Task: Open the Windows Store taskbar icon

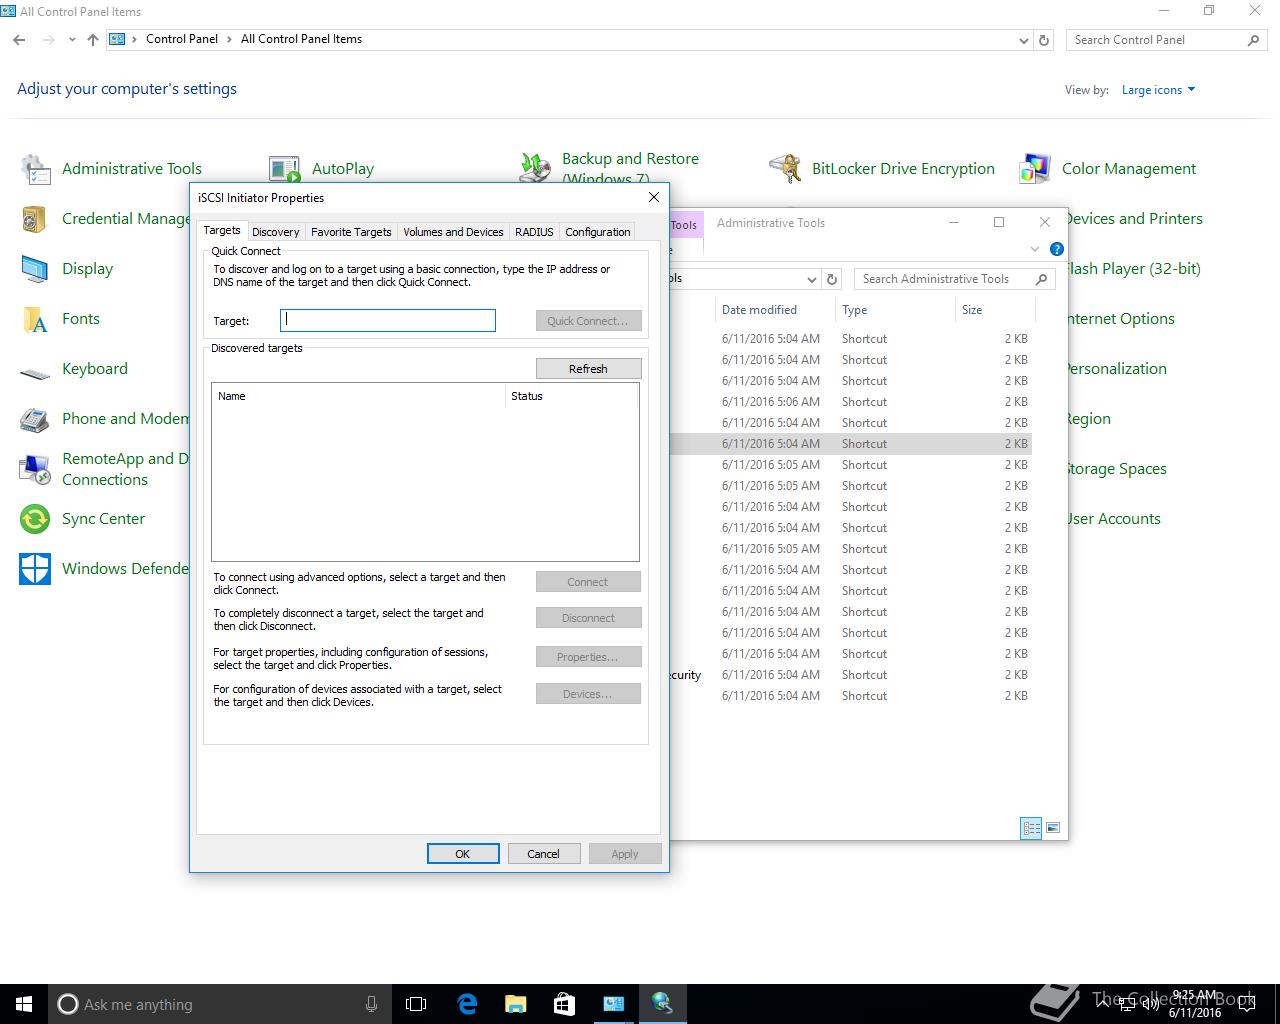Action: pos(564,1004)
